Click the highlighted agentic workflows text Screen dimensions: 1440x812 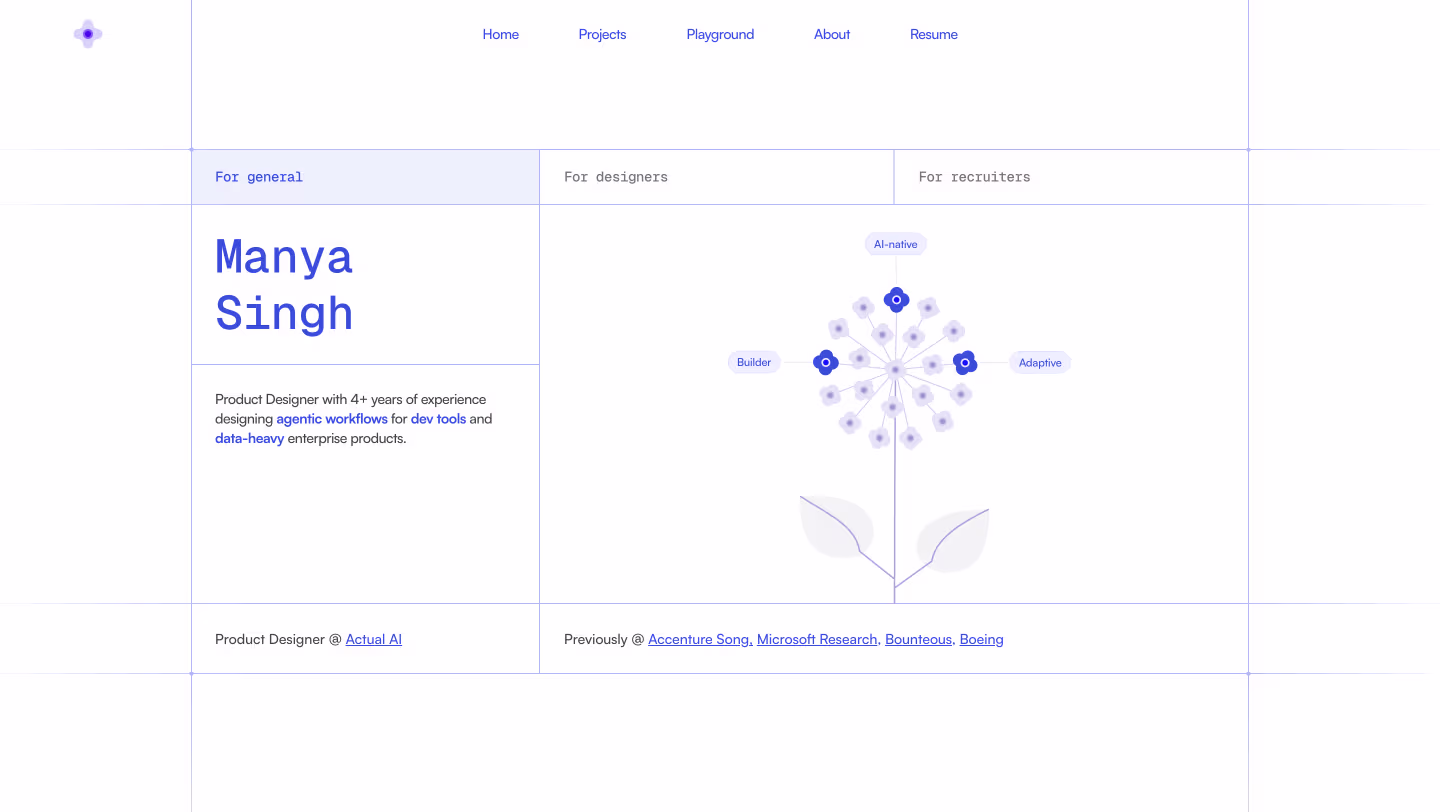click(332, 419)
